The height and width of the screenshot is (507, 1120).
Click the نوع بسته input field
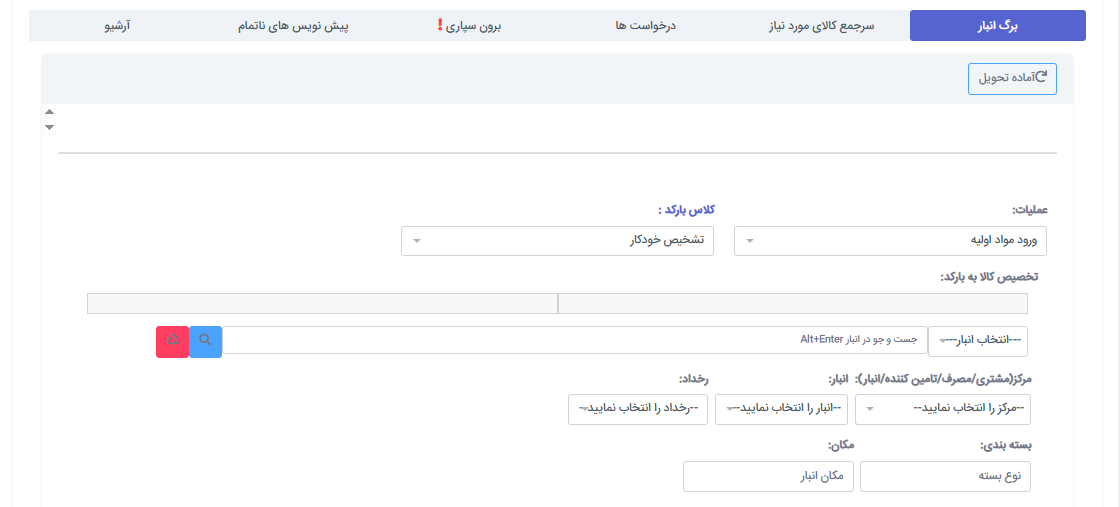tap(945, 477)
